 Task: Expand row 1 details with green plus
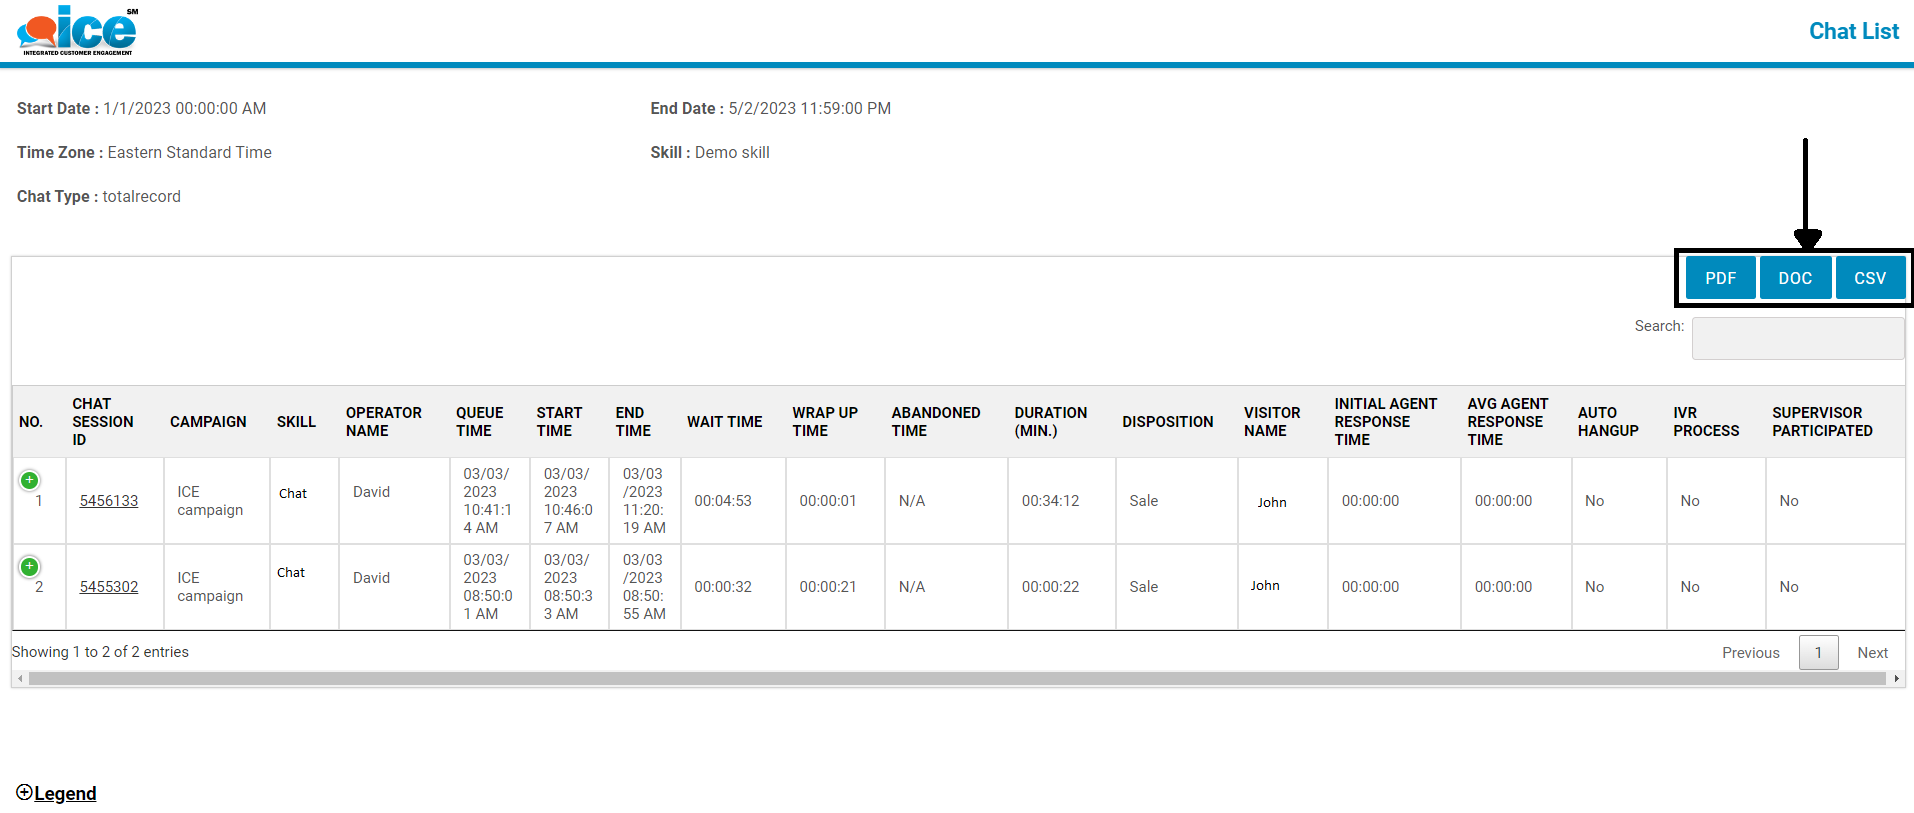(x=30, y=480)
